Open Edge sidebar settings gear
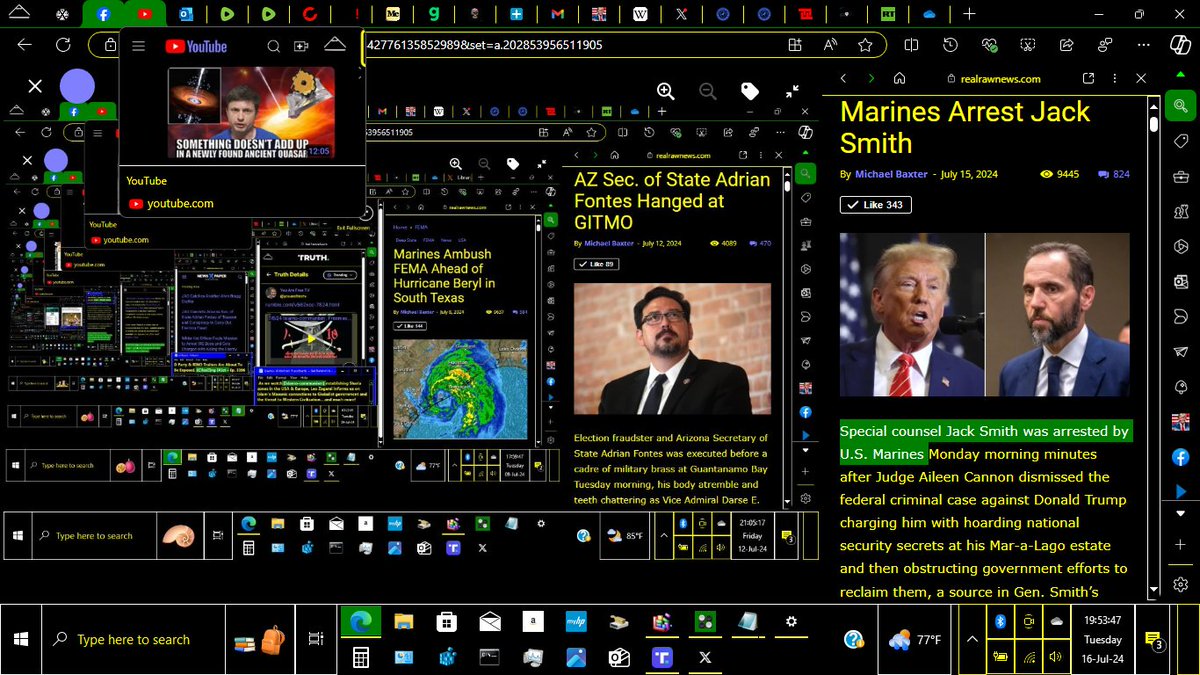Image resolution: width=1200 pixels, height=675 pixels. pyautogui.click(x=1180, y=584)
